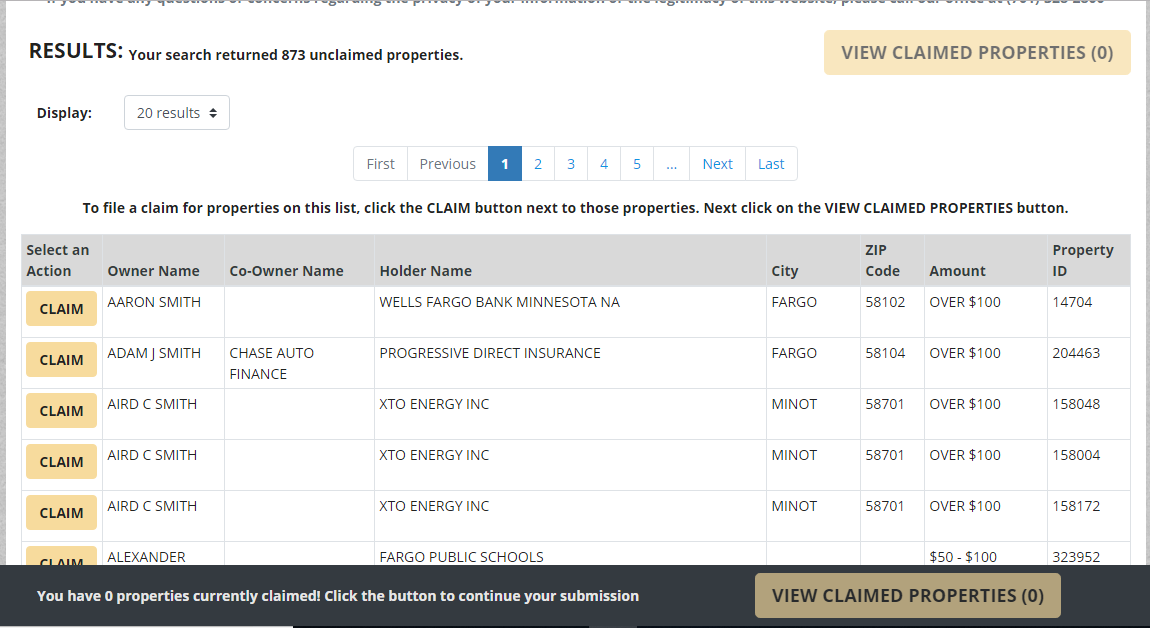
Task: Claim AIRD C SMITH property 158172
Action: pyautogui.click(x=60, y=512)
